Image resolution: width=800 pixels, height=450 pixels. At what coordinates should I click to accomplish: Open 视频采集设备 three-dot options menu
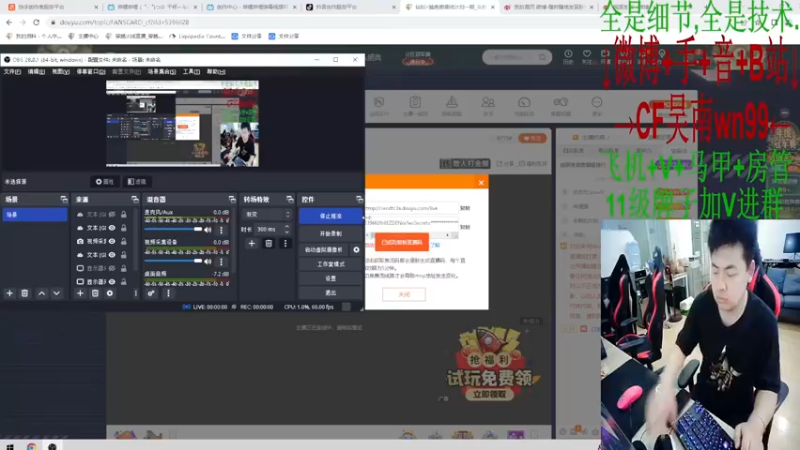click(x=221, y=261)
